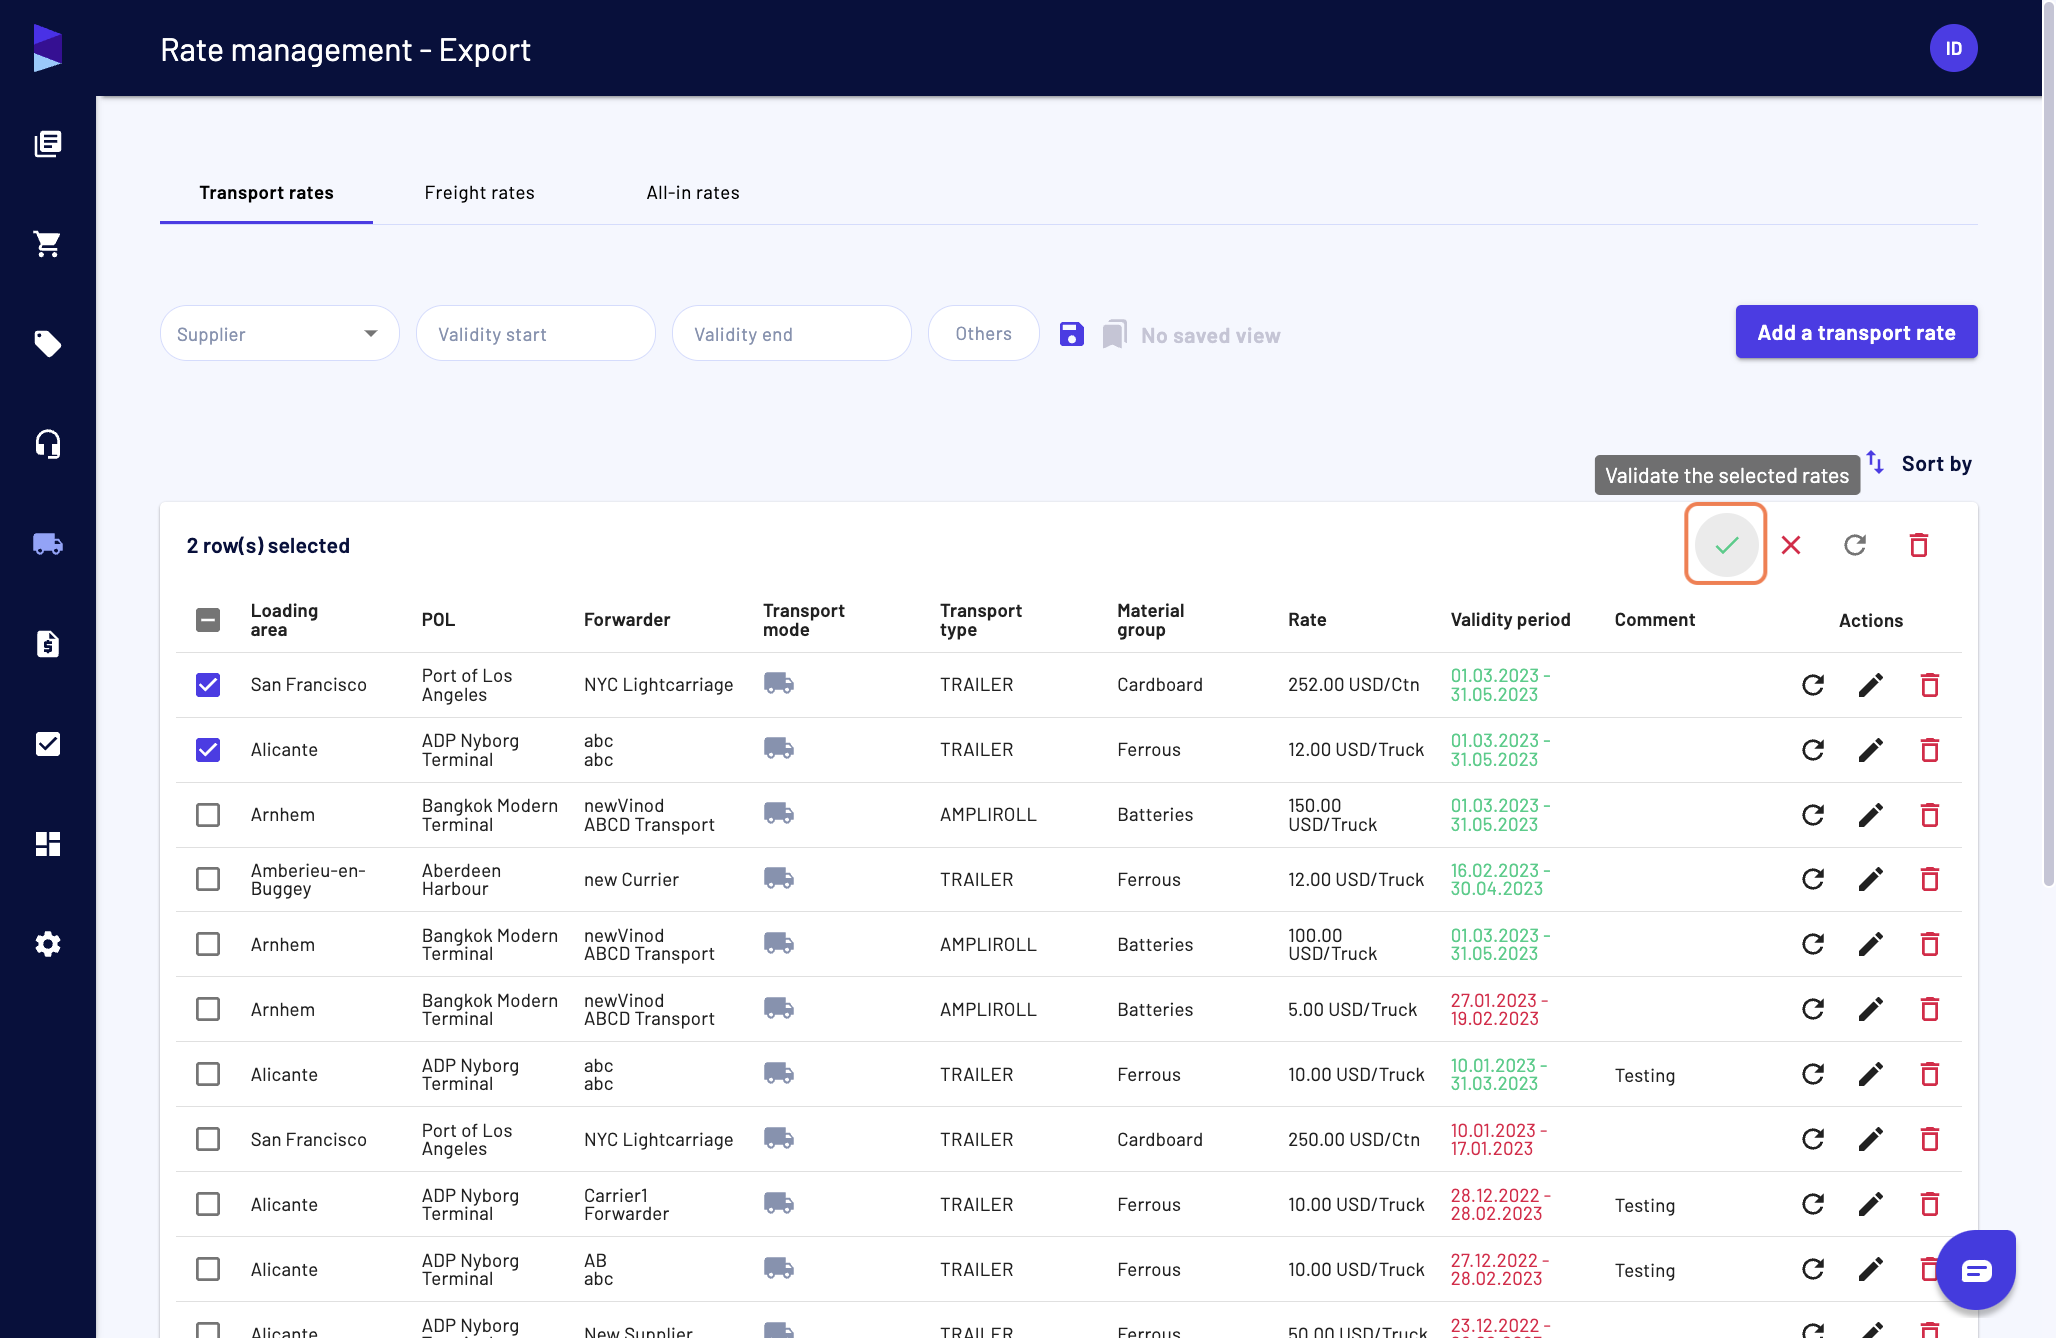This screenshot has height=1338, width=2056.
Task: Delete selected rows using trash icon in selection bar
Action: pyautogui.click(x=1919, y=545)
